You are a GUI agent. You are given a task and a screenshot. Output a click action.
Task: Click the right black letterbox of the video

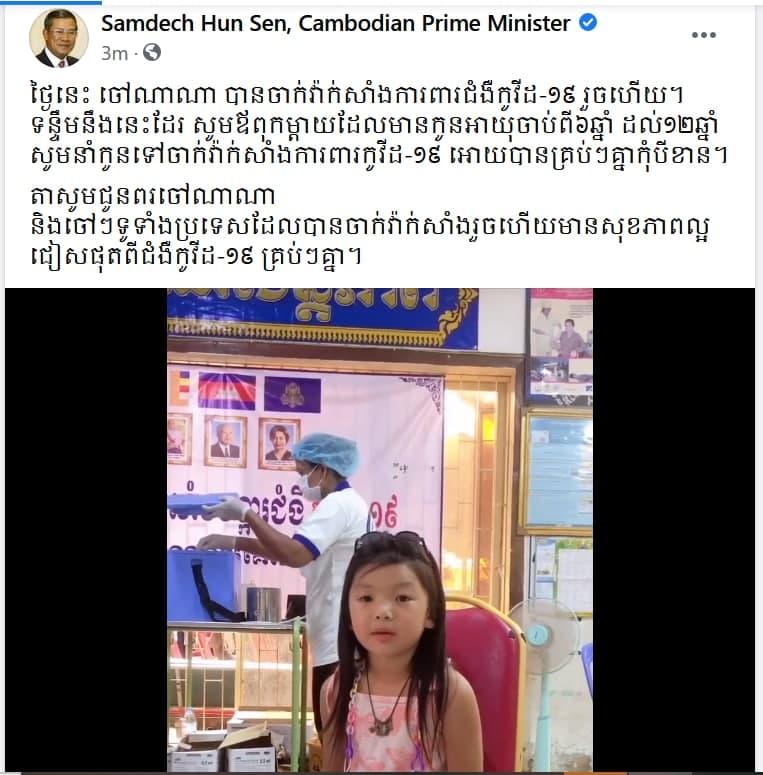click(x=674, y=529)
